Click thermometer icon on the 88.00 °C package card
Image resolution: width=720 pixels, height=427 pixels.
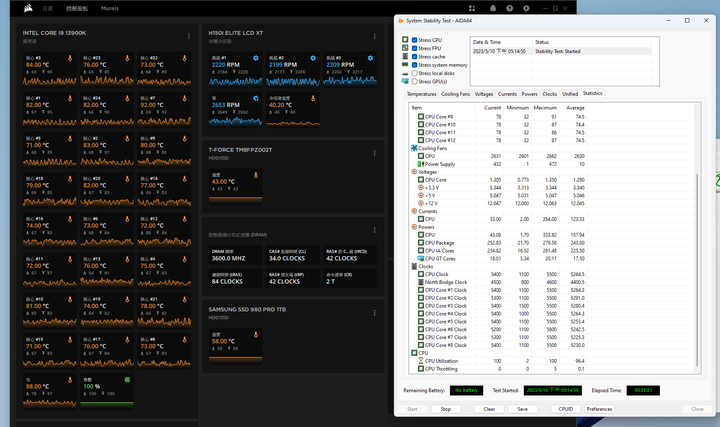70,380
